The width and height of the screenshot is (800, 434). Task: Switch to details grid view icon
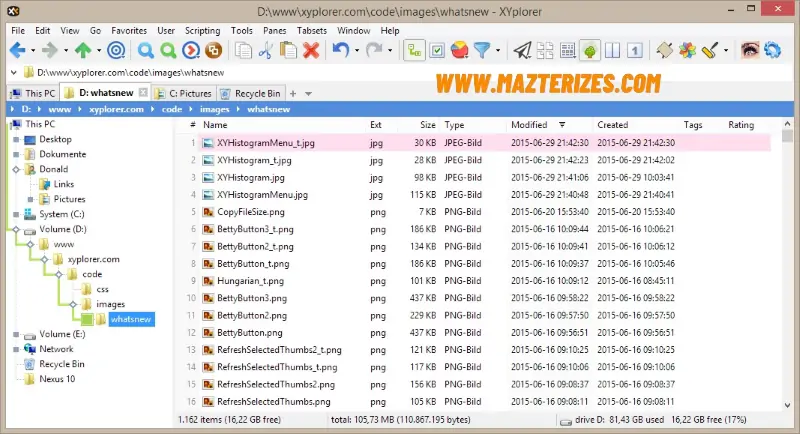[x=567, y=50]
